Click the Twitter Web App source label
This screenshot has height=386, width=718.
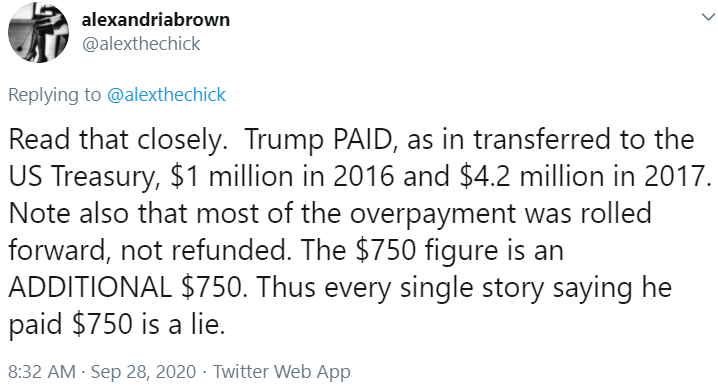[x=282, y=371]
